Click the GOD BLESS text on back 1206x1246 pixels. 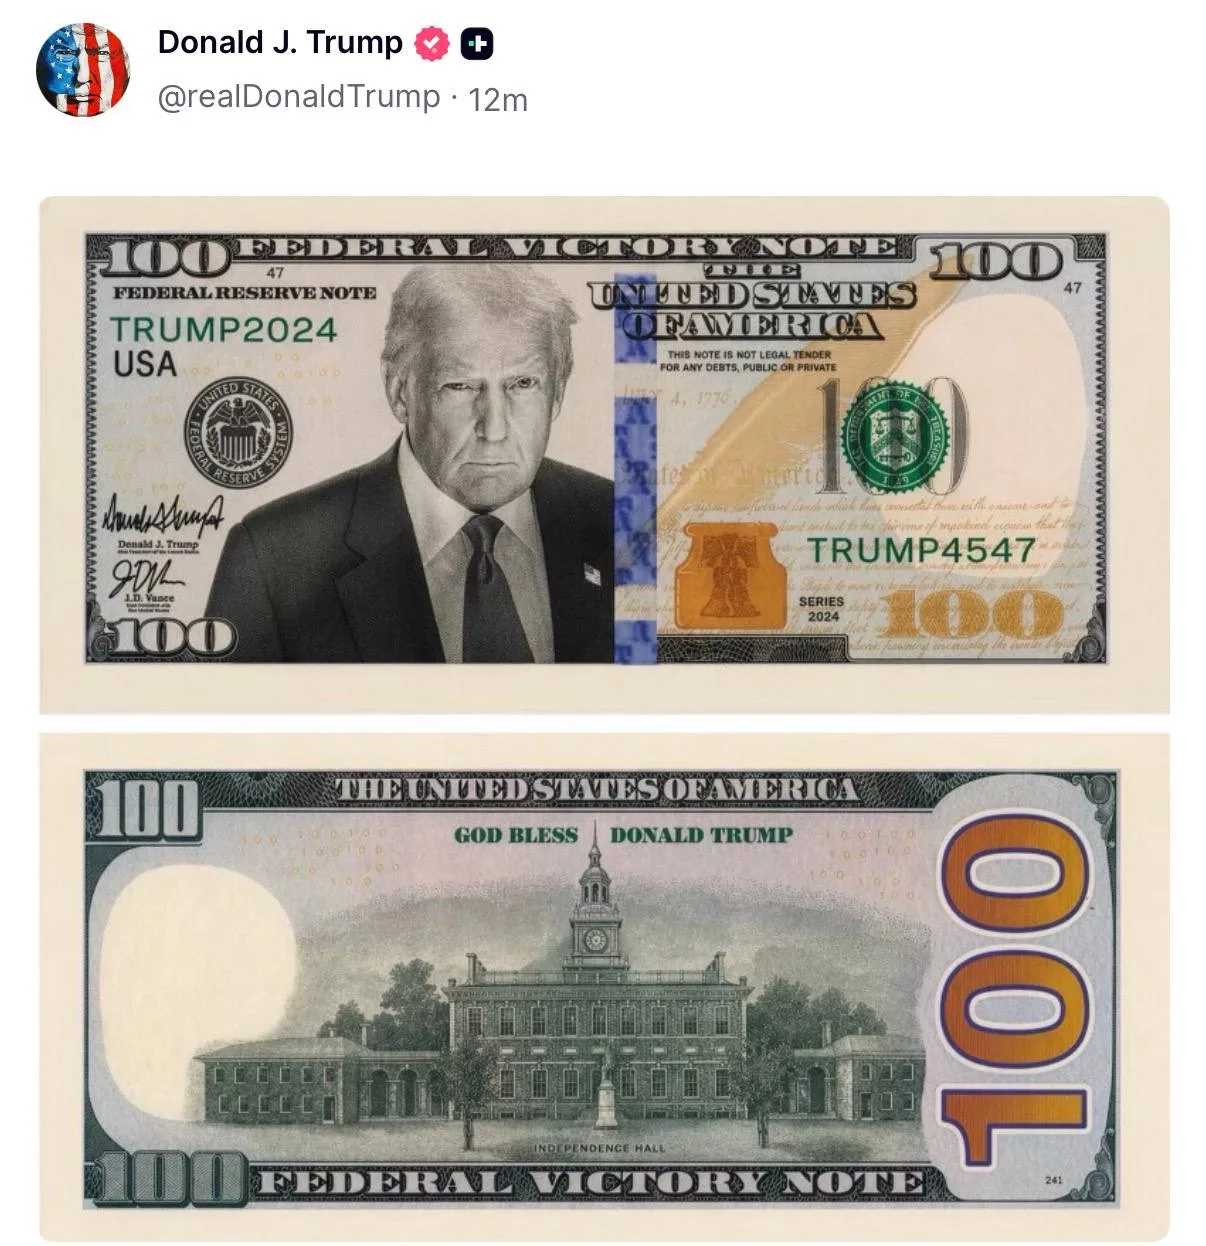tap(516, 835)
